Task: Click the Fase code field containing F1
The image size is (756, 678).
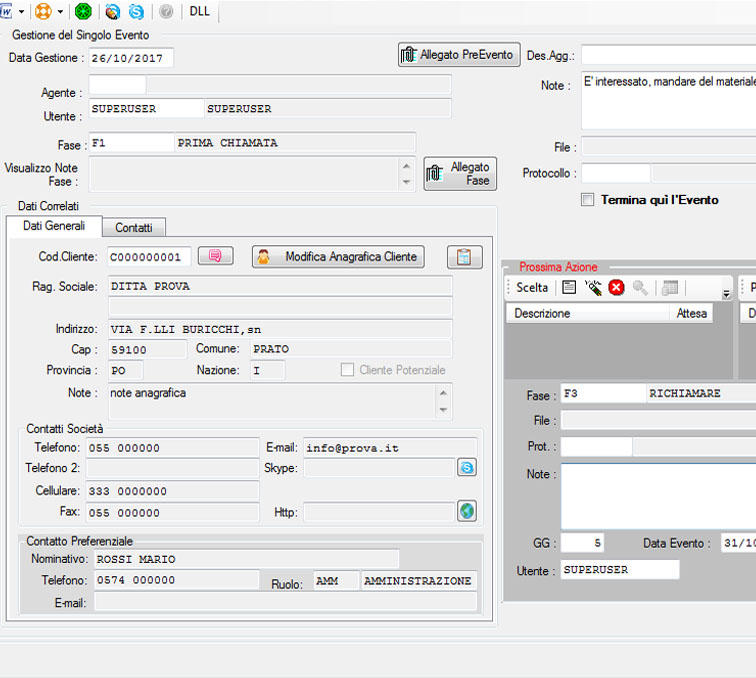Action: pos(131,143)
